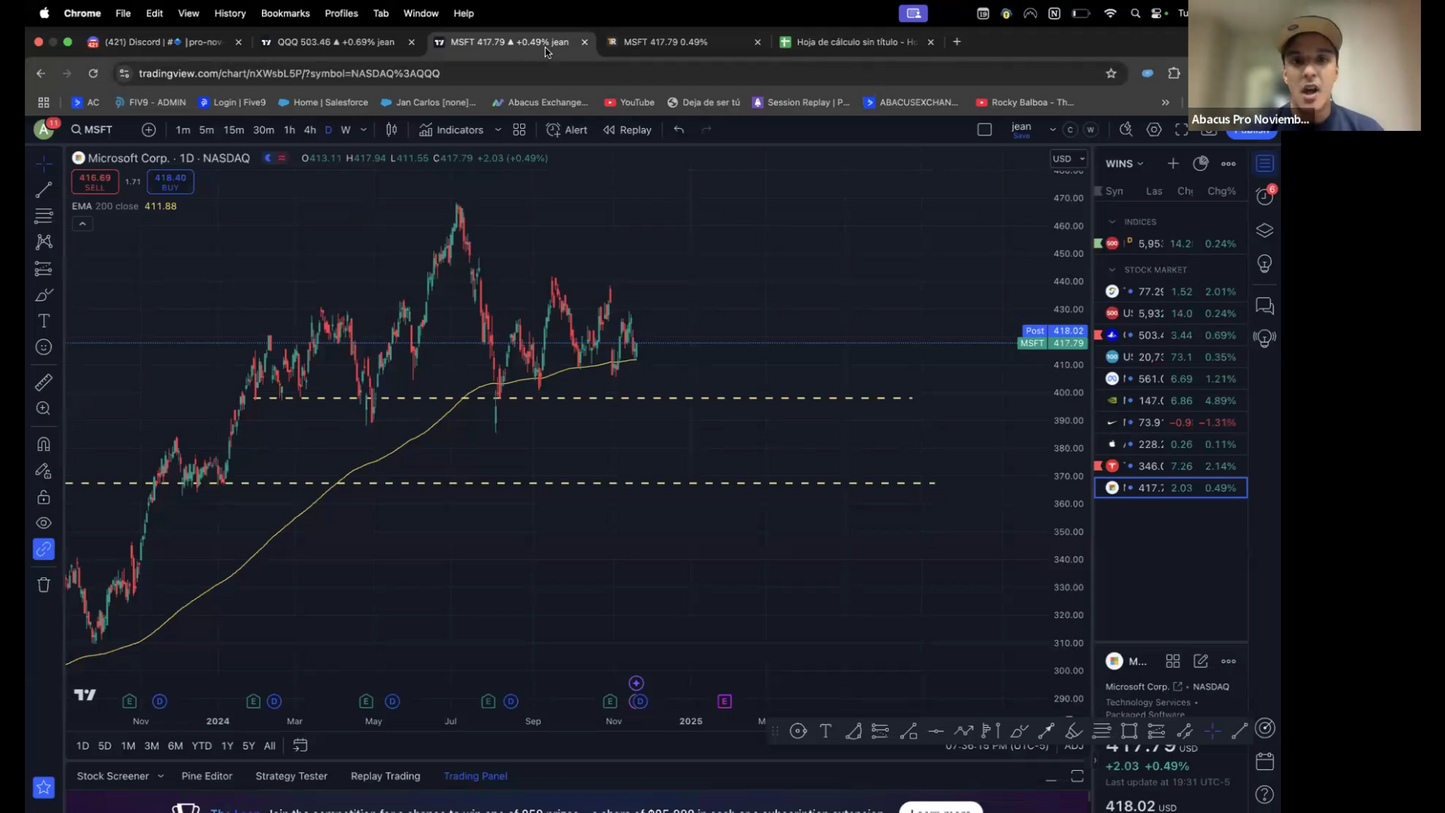Collapse the Stock Market watchlist section

point(1112,270)
